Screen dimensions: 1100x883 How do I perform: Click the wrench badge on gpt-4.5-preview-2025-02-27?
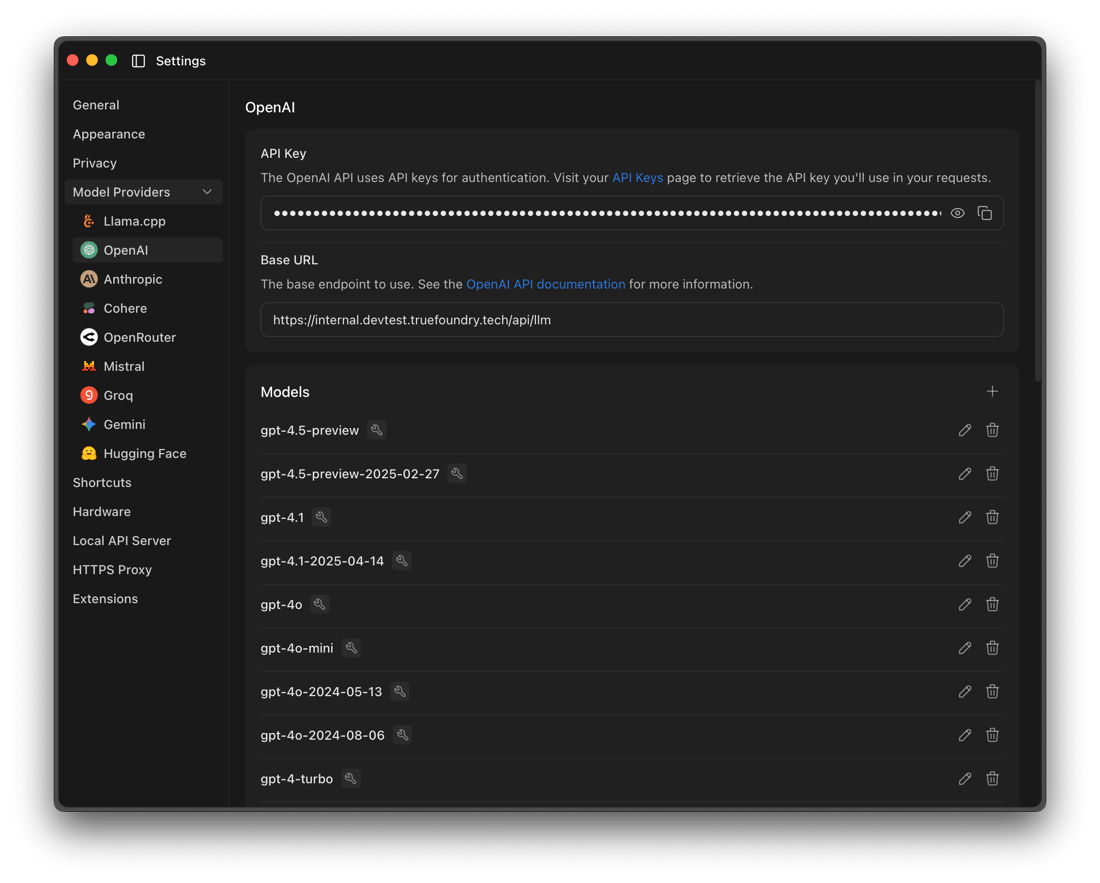[x=457, y=473]
